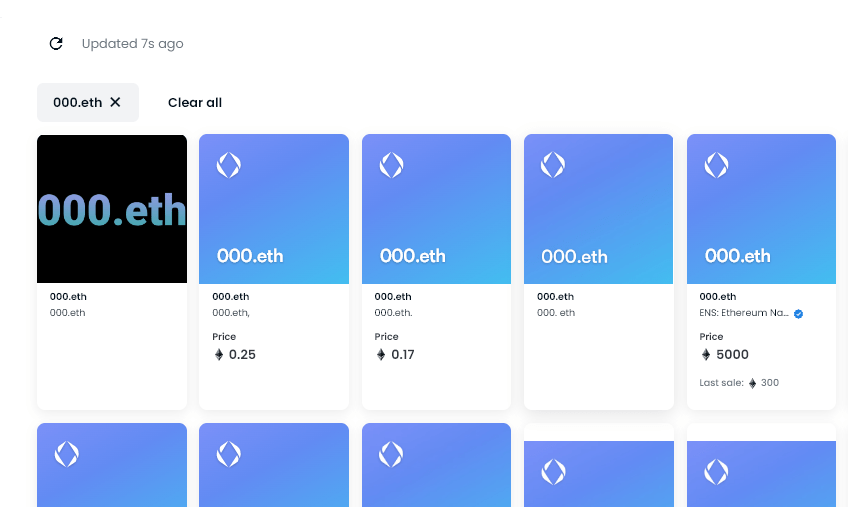
Task: Remove the 000.eth filter chip via X
Action: 115,102
